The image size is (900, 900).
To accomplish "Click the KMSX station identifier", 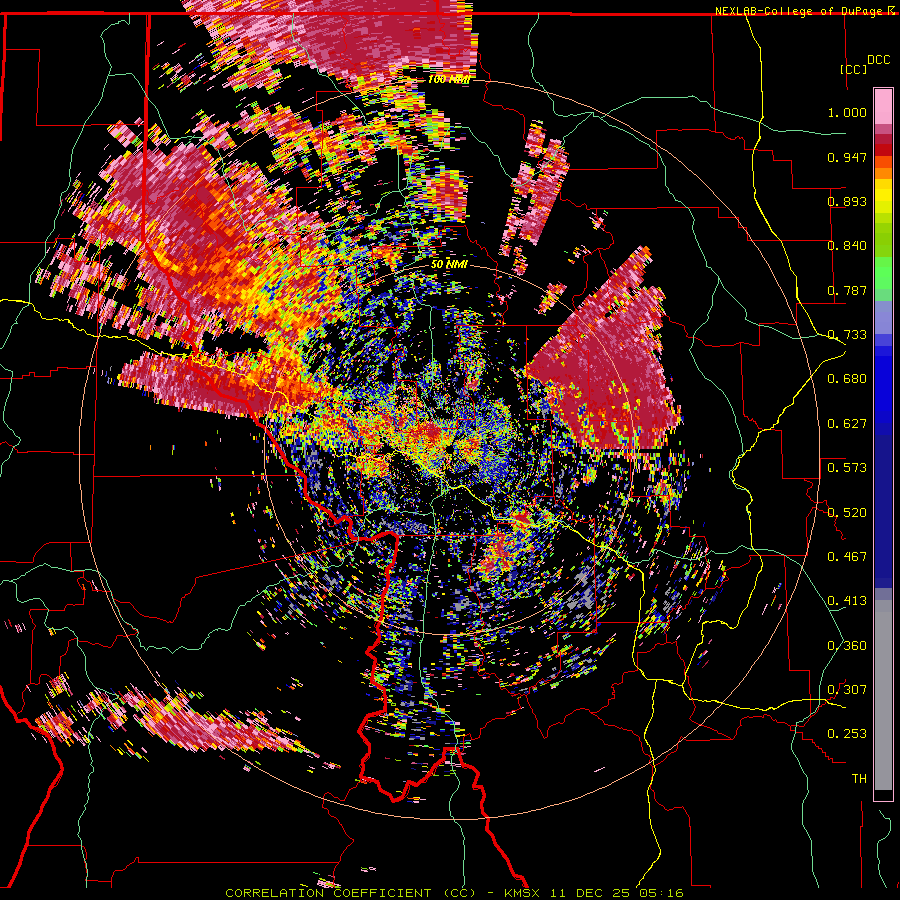I will pos(524,893).
